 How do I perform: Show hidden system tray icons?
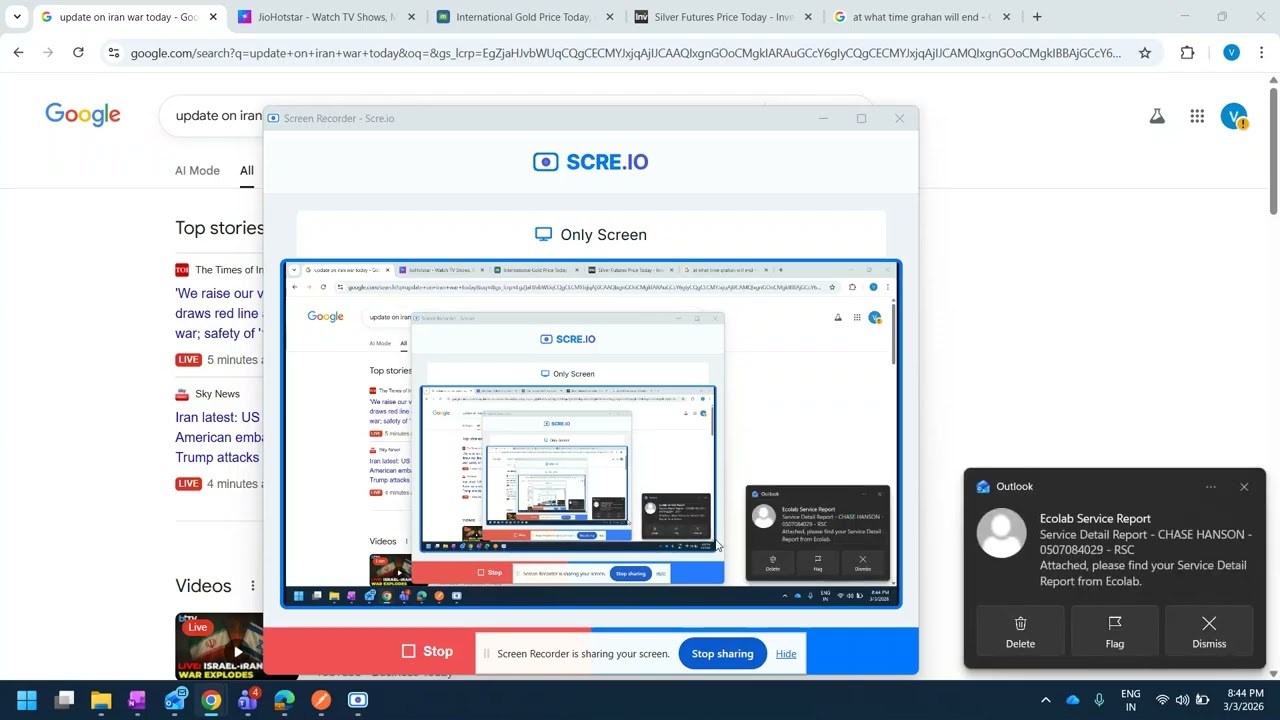1046,700
